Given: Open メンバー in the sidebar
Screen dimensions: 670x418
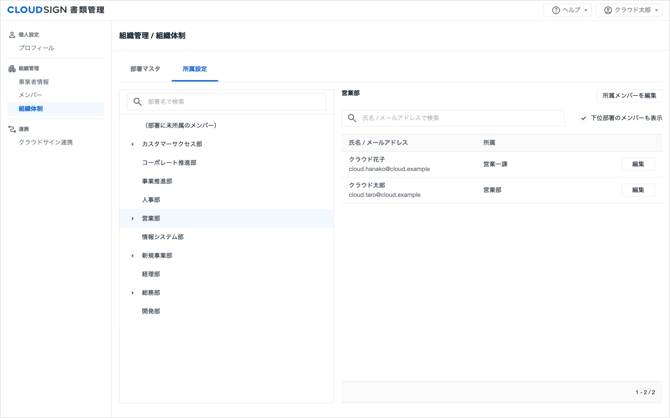Looking at the screenshot, I should [30, 95].
